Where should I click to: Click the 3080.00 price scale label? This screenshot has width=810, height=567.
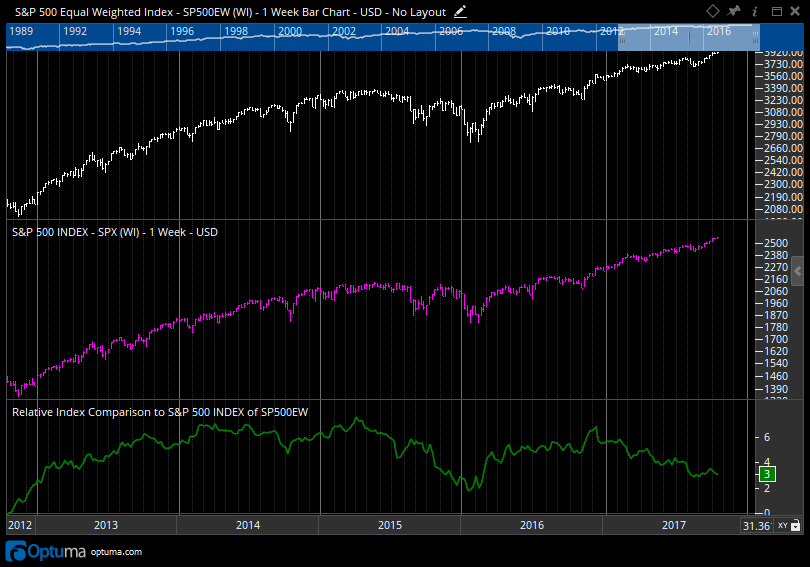[783, 112]
